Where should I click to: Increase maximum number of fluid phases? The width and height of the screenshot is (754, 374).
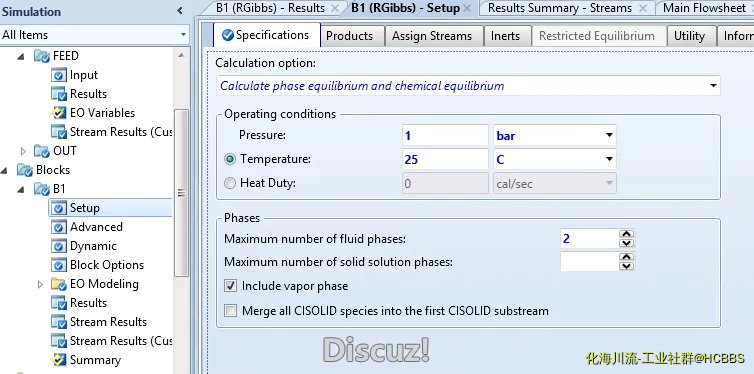[626, 234]
